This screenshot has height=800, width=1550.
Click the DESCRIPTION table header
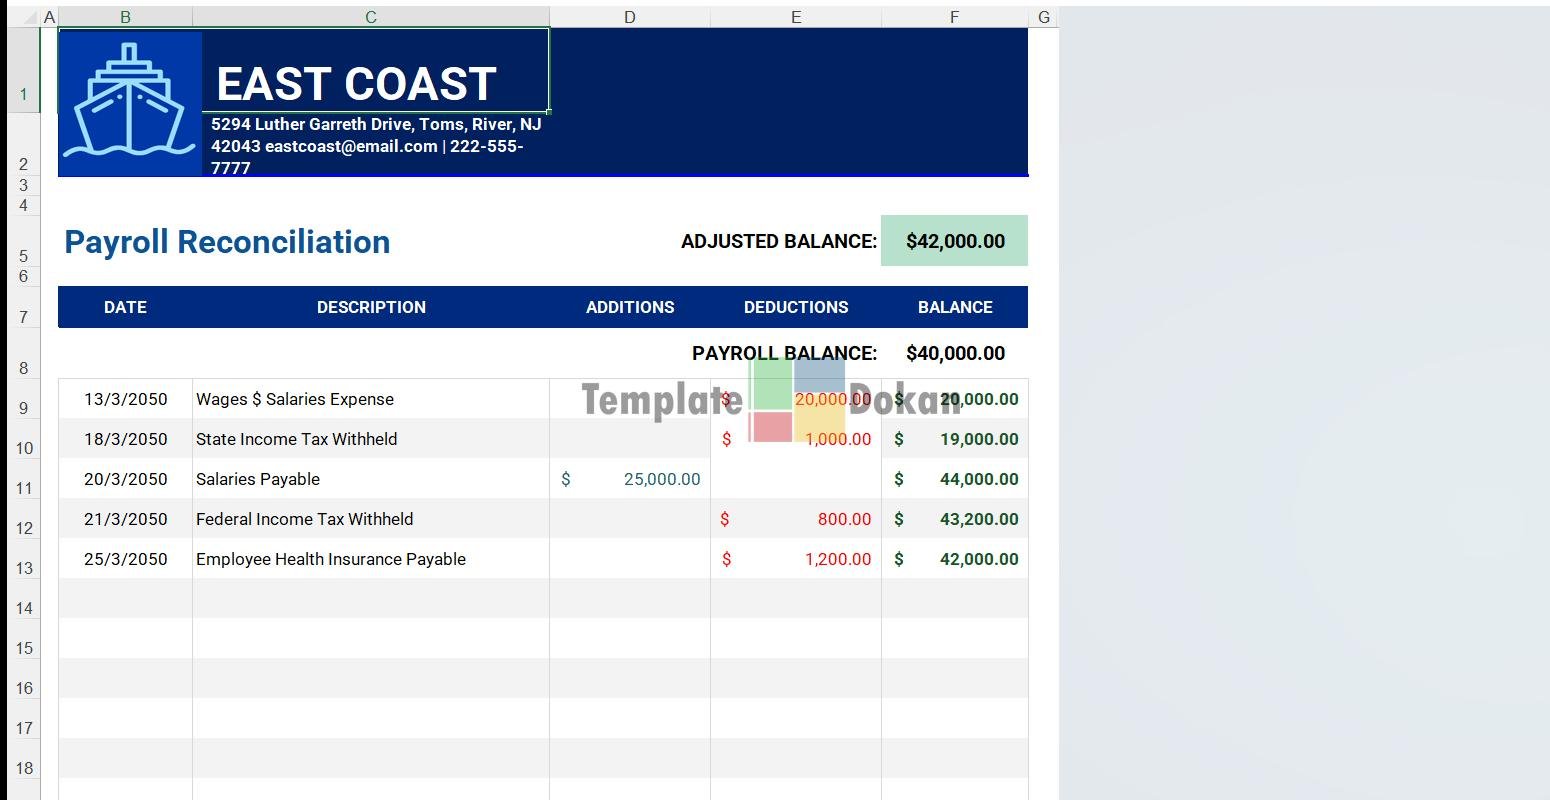coord(371,307)
